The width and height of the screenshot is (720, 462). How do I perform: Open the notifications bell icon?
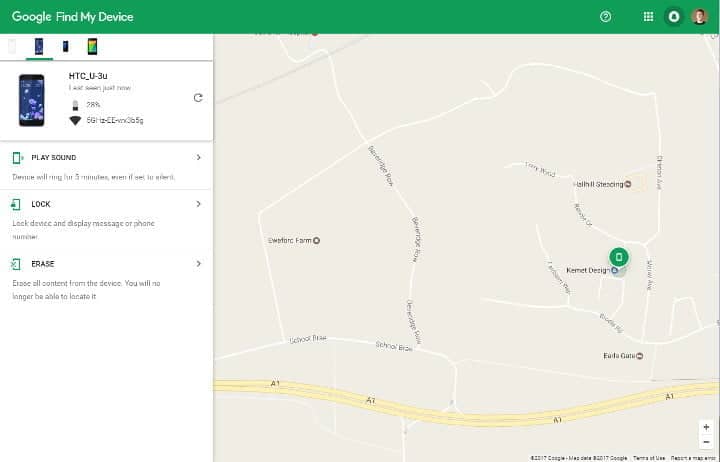coord(674,17)
